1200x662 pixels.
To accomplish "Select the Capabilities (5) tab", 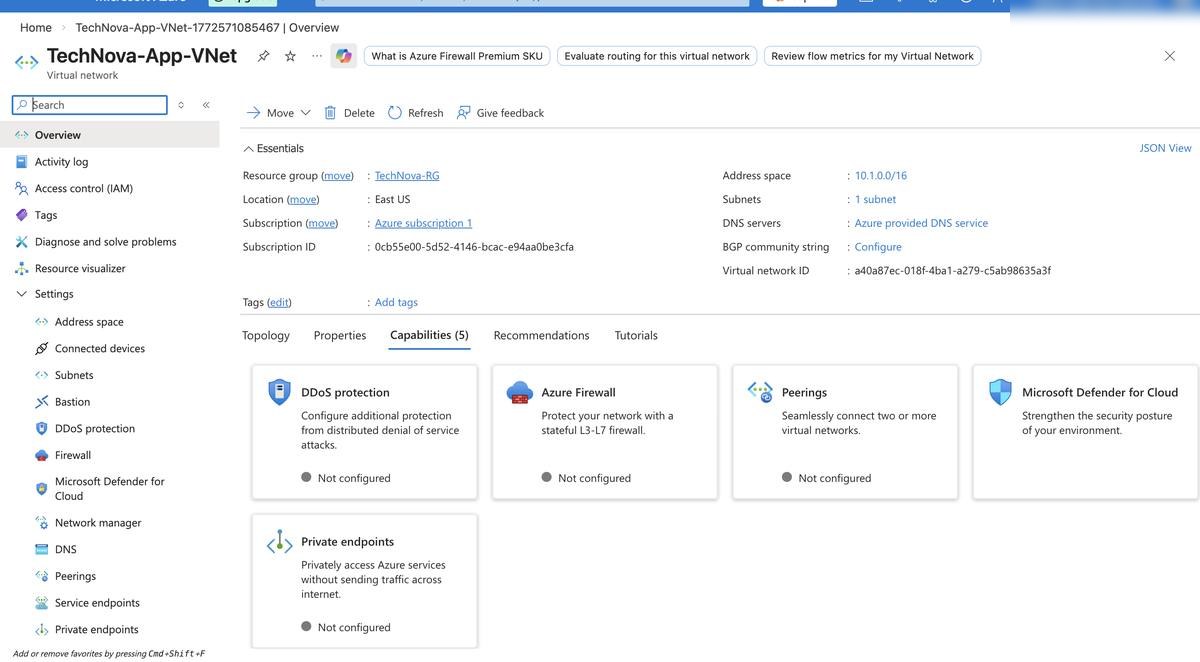I will (429, 335).
